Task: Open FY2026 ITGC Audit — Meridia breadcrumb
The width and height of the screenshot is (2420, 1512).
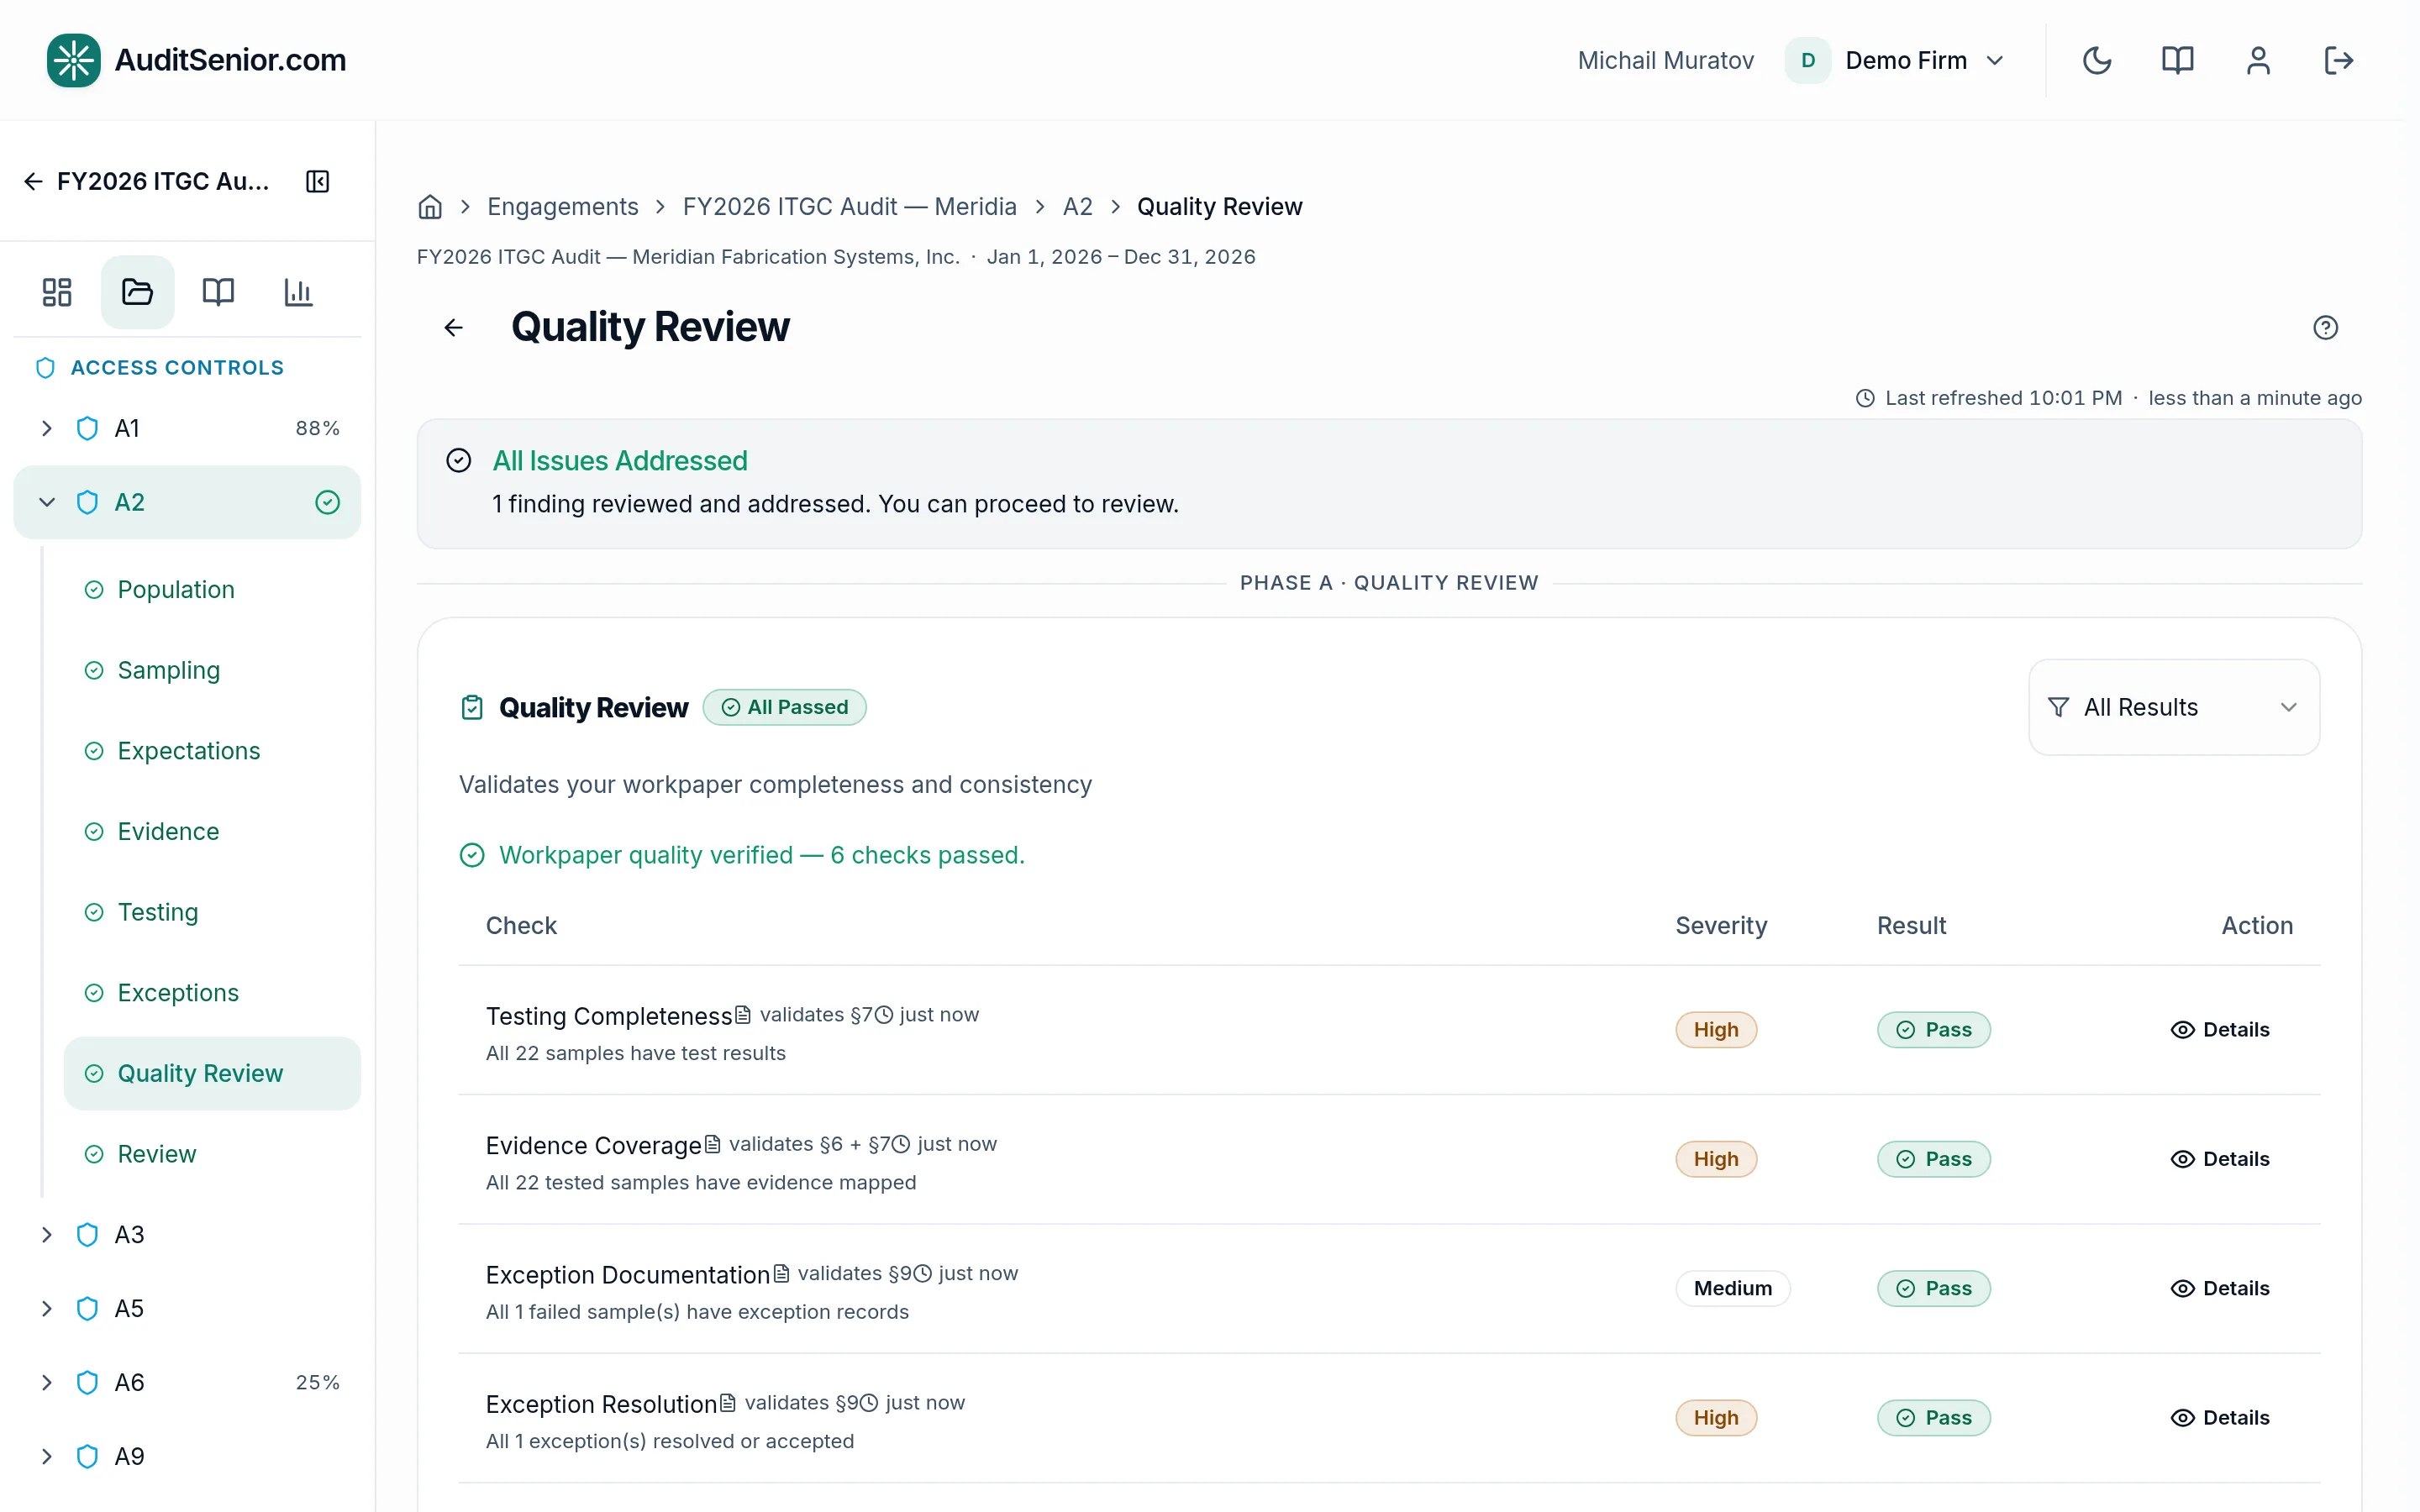Action: [849, 207]
